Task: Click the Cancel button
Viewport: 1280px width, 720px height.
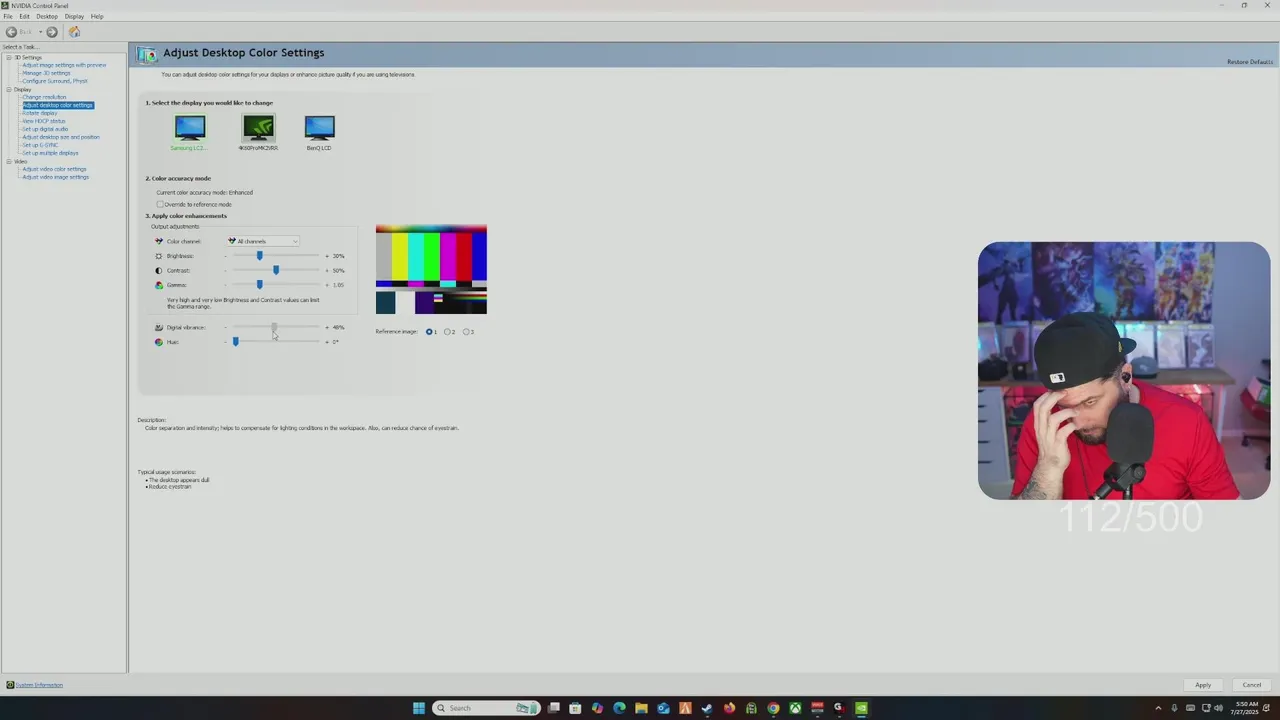Action: click(x=1252, y=685)
